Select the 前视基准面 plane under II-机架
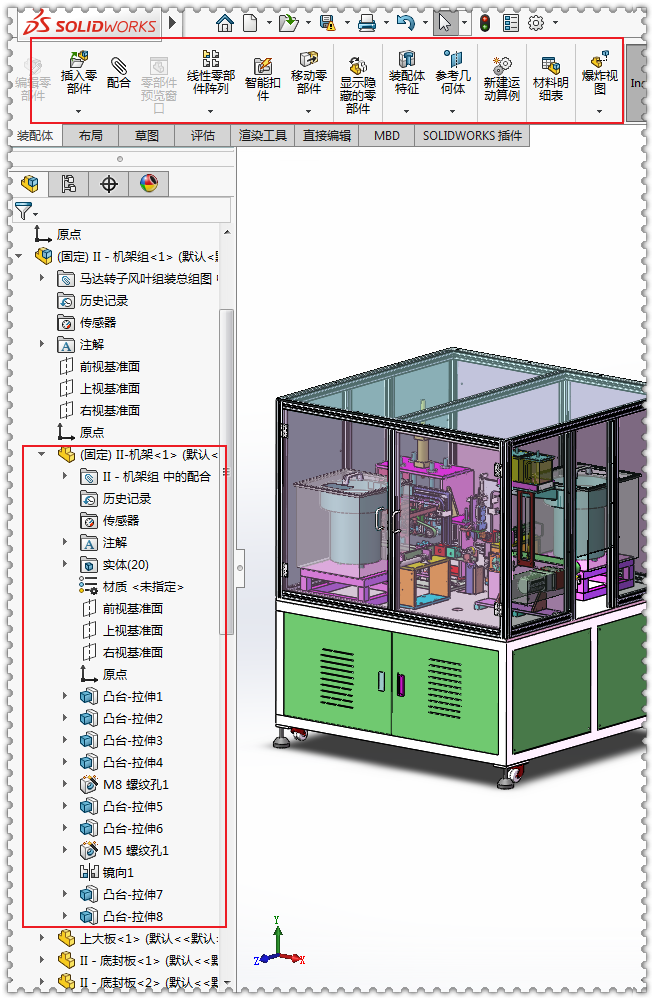 (x=132, y=608)
